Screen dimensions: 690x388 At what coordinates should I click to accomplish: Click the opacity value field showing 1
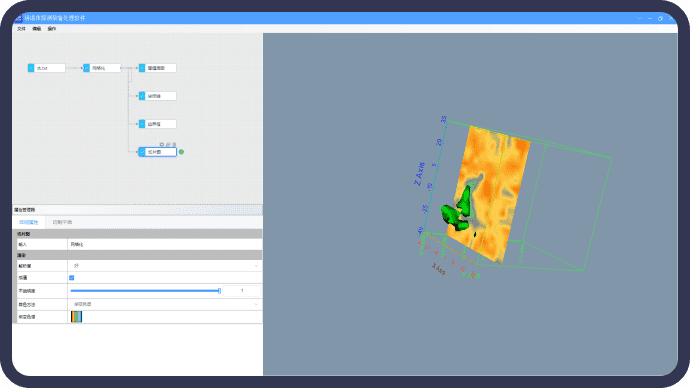[242, 291]
